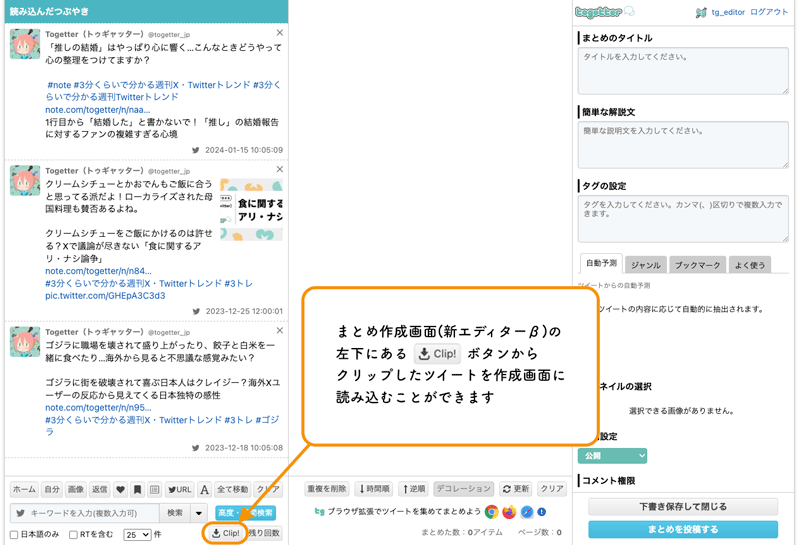The width and height of the screenshot is (800, 545).
Task: Click the list icon next to bookmark
Action: (x=154, y=490)
